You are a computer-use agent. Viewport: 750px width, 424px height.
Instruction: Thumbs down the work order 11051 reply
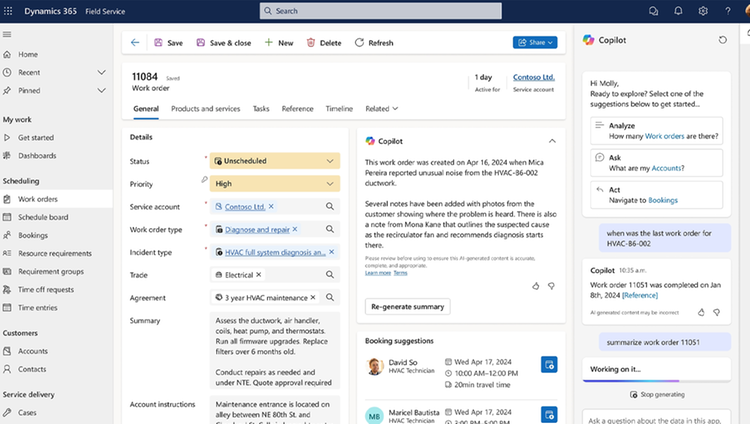[x=717, y=312]
